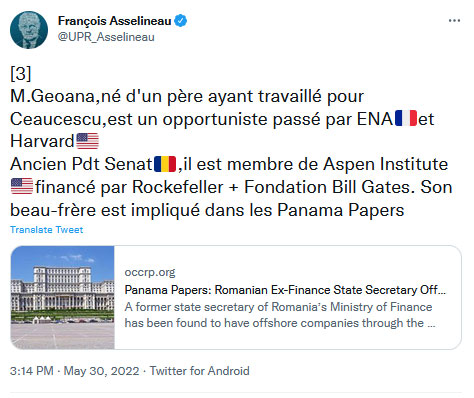The height and width of the screenshot is (398, 474).
Task: Click the article description about former state secretary
Action: (x=280, y=315)
